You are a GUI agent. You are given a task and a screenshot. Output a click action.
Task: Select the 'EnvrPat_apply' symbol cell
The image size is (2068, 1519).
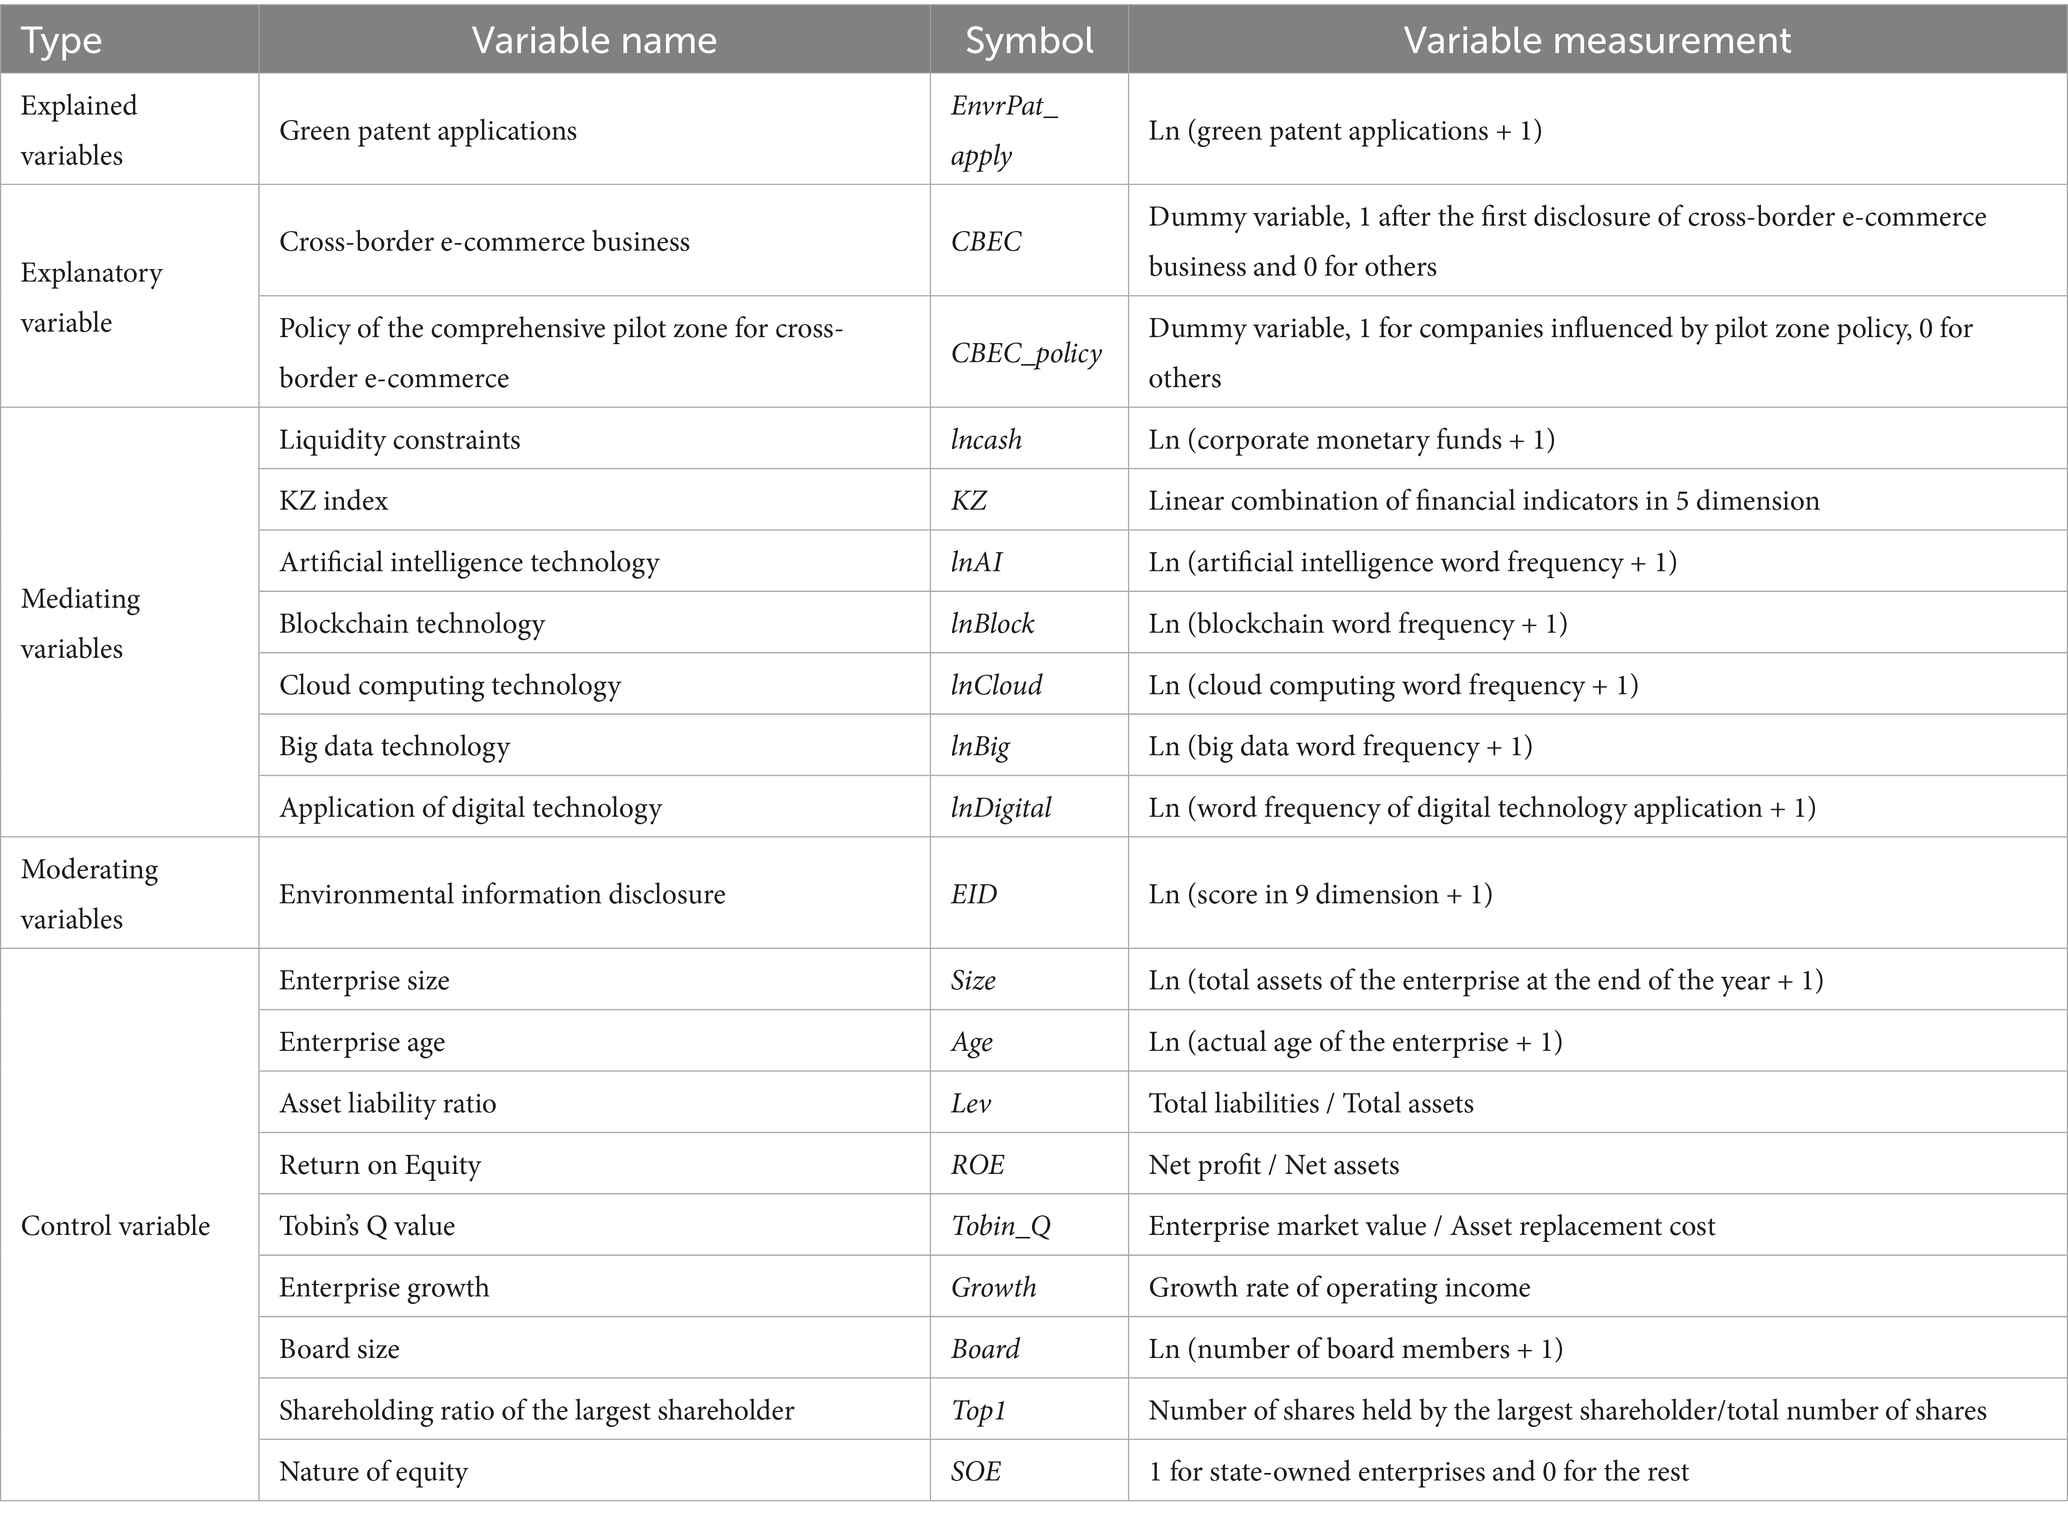(1004, 131)
